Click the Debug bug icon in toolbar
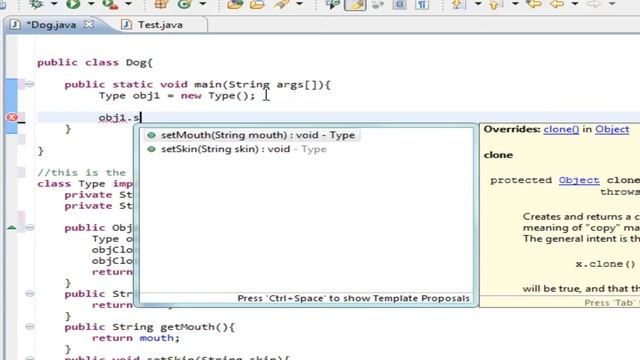 pyautogui.click(x=36, y=4)
